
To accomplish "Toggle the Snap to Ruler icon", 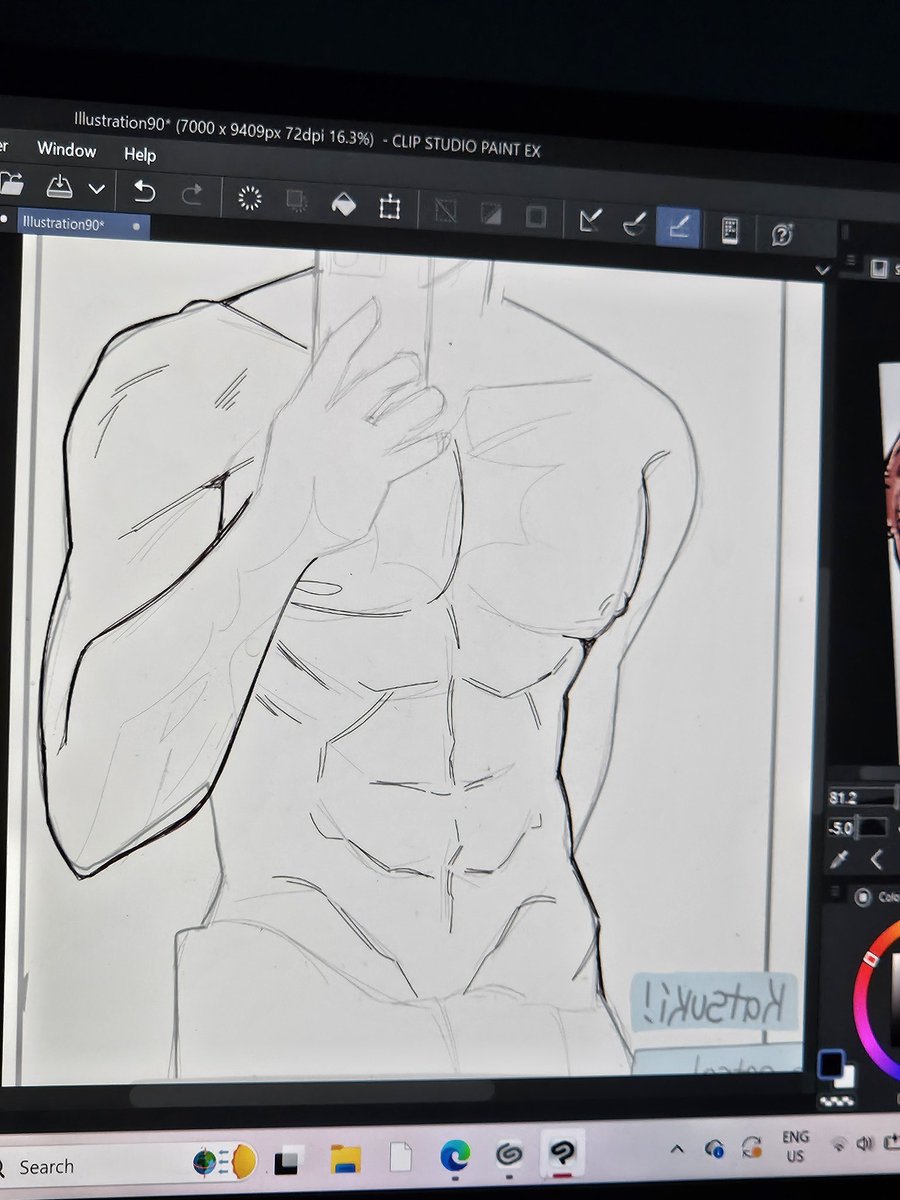I will (x=590, y=221).
